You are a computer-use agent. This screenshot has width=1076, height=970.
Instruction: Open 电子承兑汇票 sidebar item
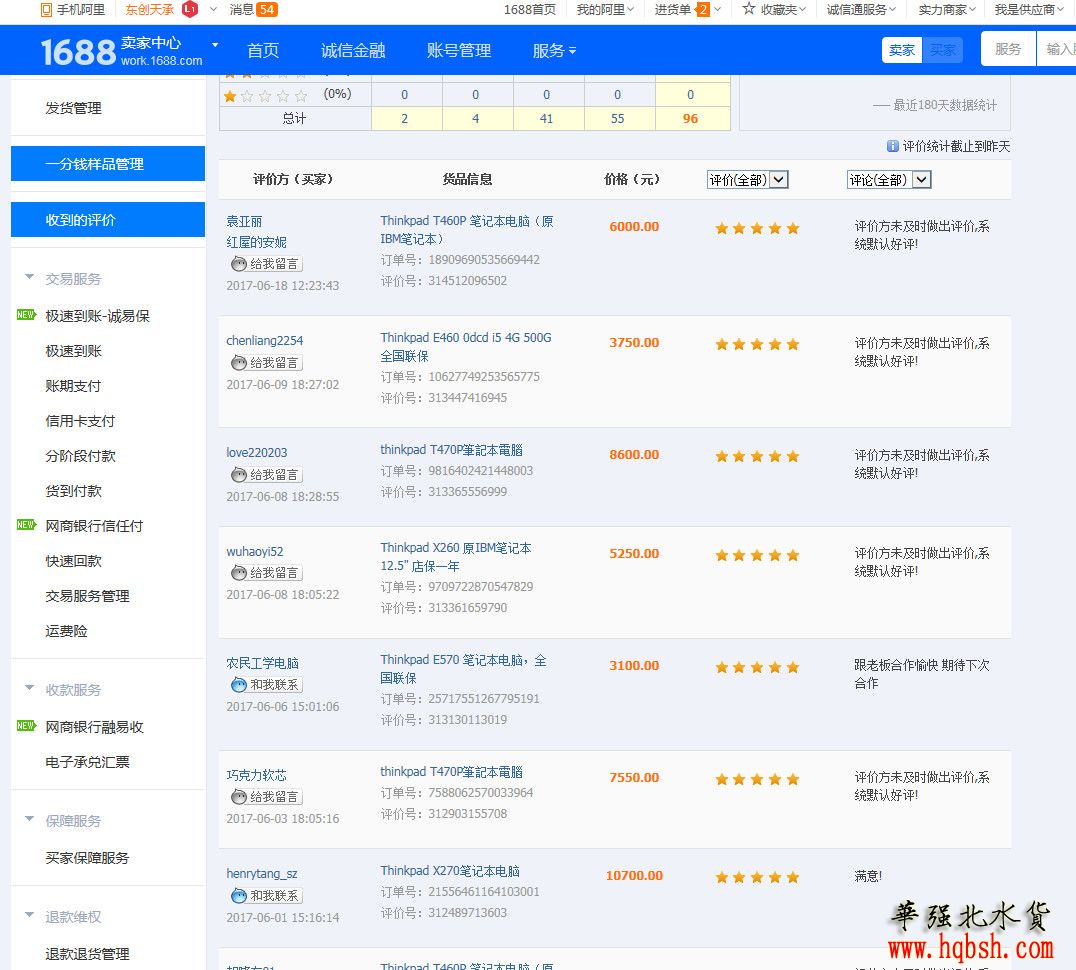[87, 761]
